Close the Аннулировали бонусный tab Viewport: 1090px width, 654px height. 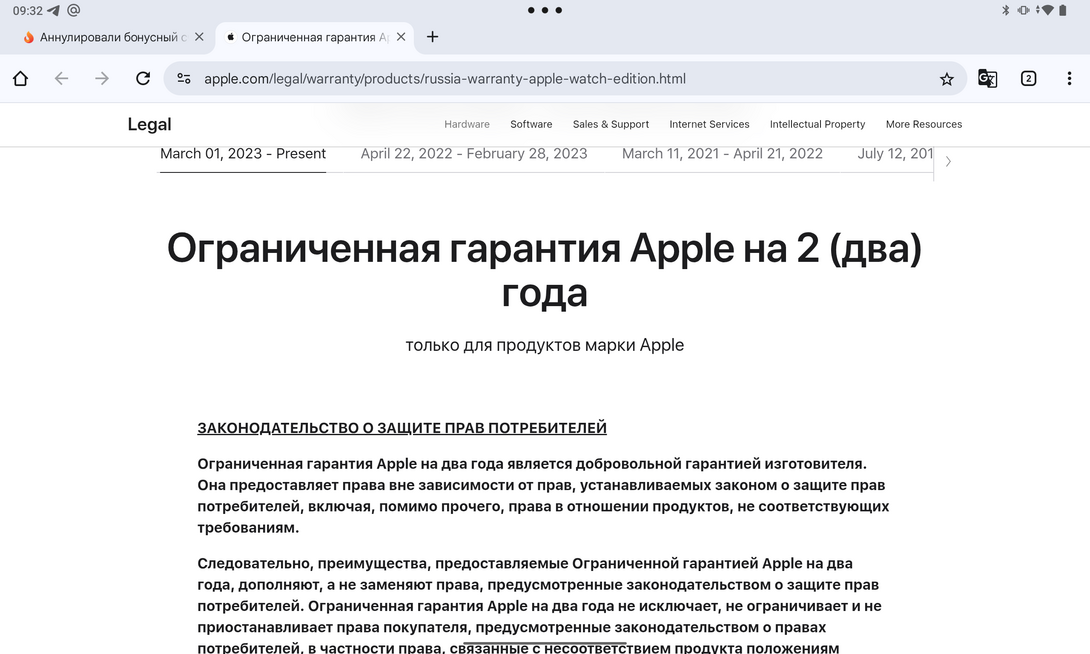tap(200, 37)
